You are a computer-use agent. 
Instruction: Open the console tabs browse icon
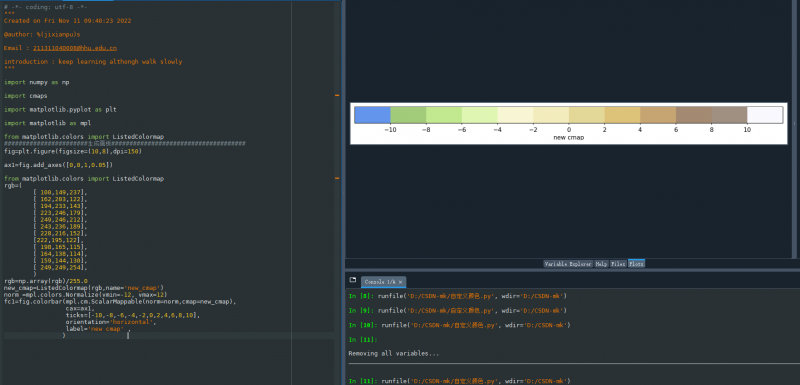click(x=353, y=280)
